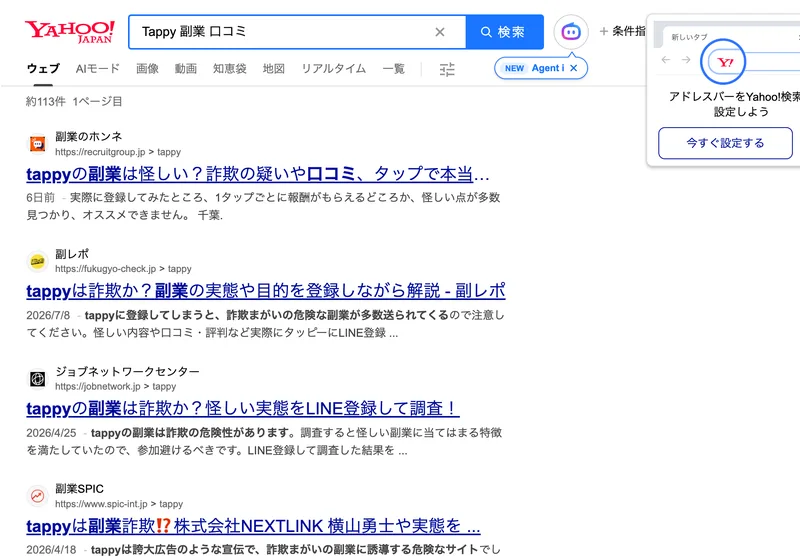Click the 約113件 1ページ目 result count
The image size is (800, 560).
(x=74, y=101)
